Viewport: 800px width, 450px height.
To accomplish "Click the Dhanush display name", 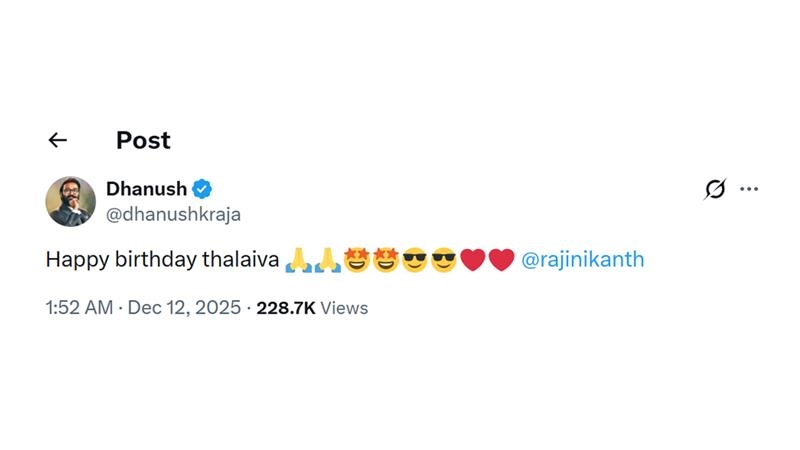I will (146, 189).
